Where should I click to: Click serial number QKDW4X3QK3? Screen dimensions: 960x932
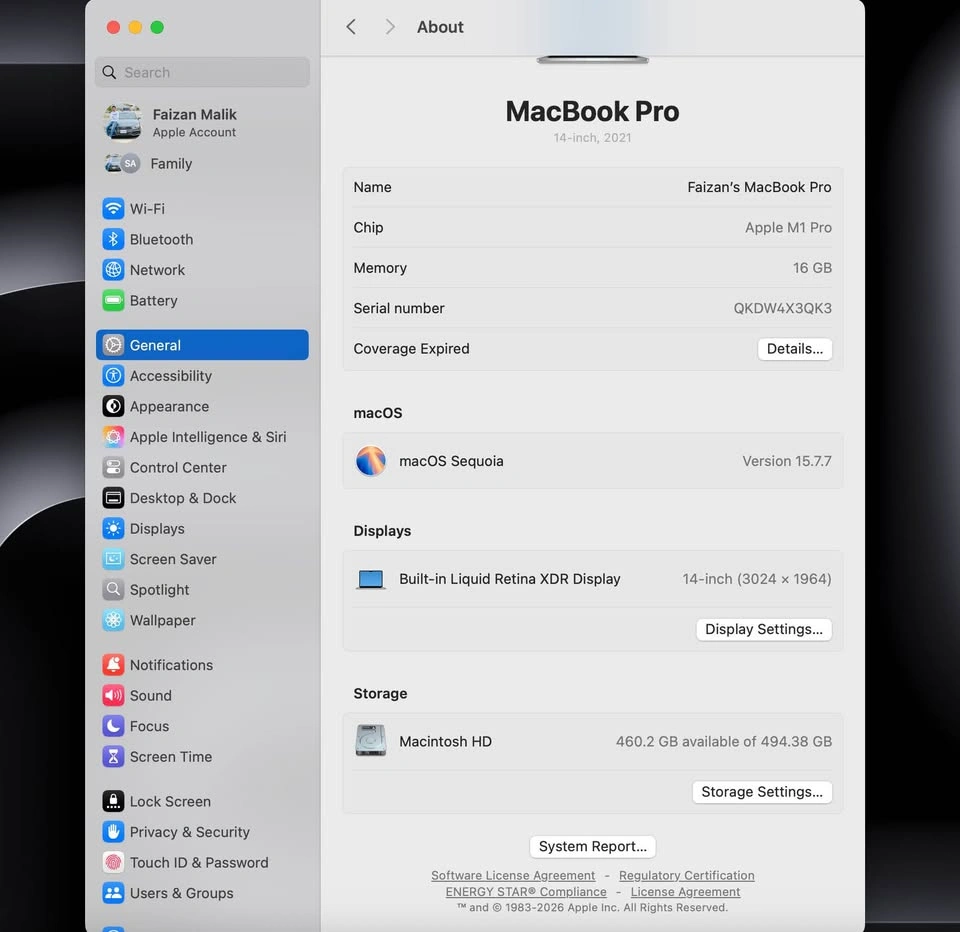point(782,309)
